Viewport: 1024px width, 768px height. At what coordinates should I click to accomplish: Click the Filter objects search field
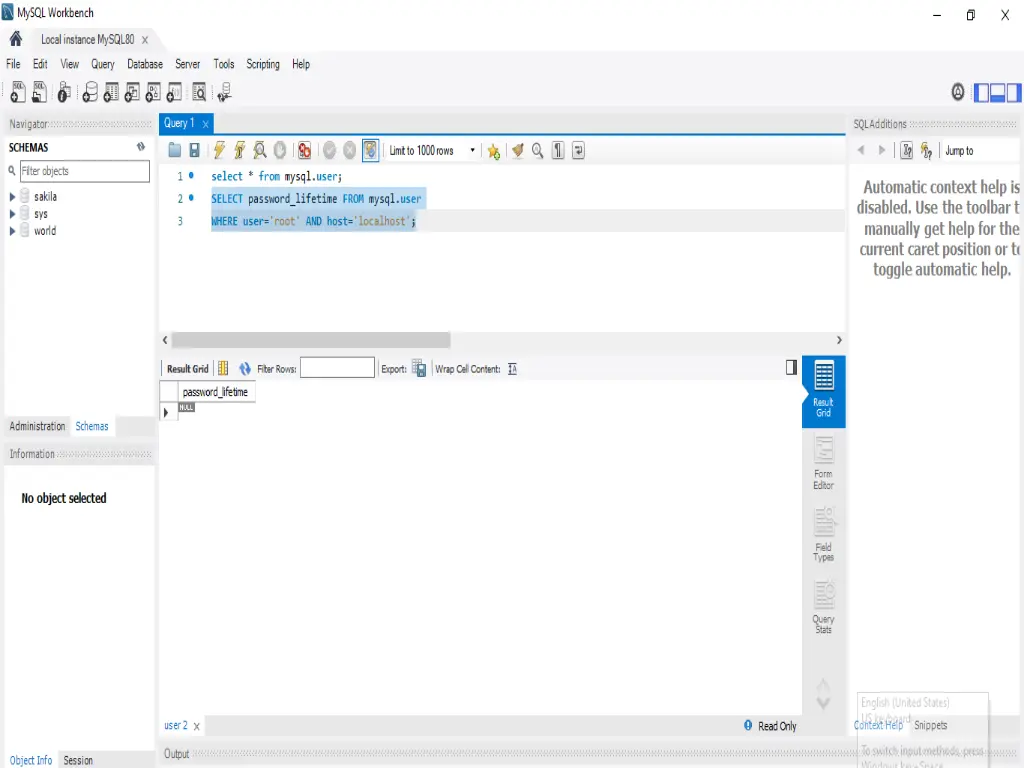point(85,171)
